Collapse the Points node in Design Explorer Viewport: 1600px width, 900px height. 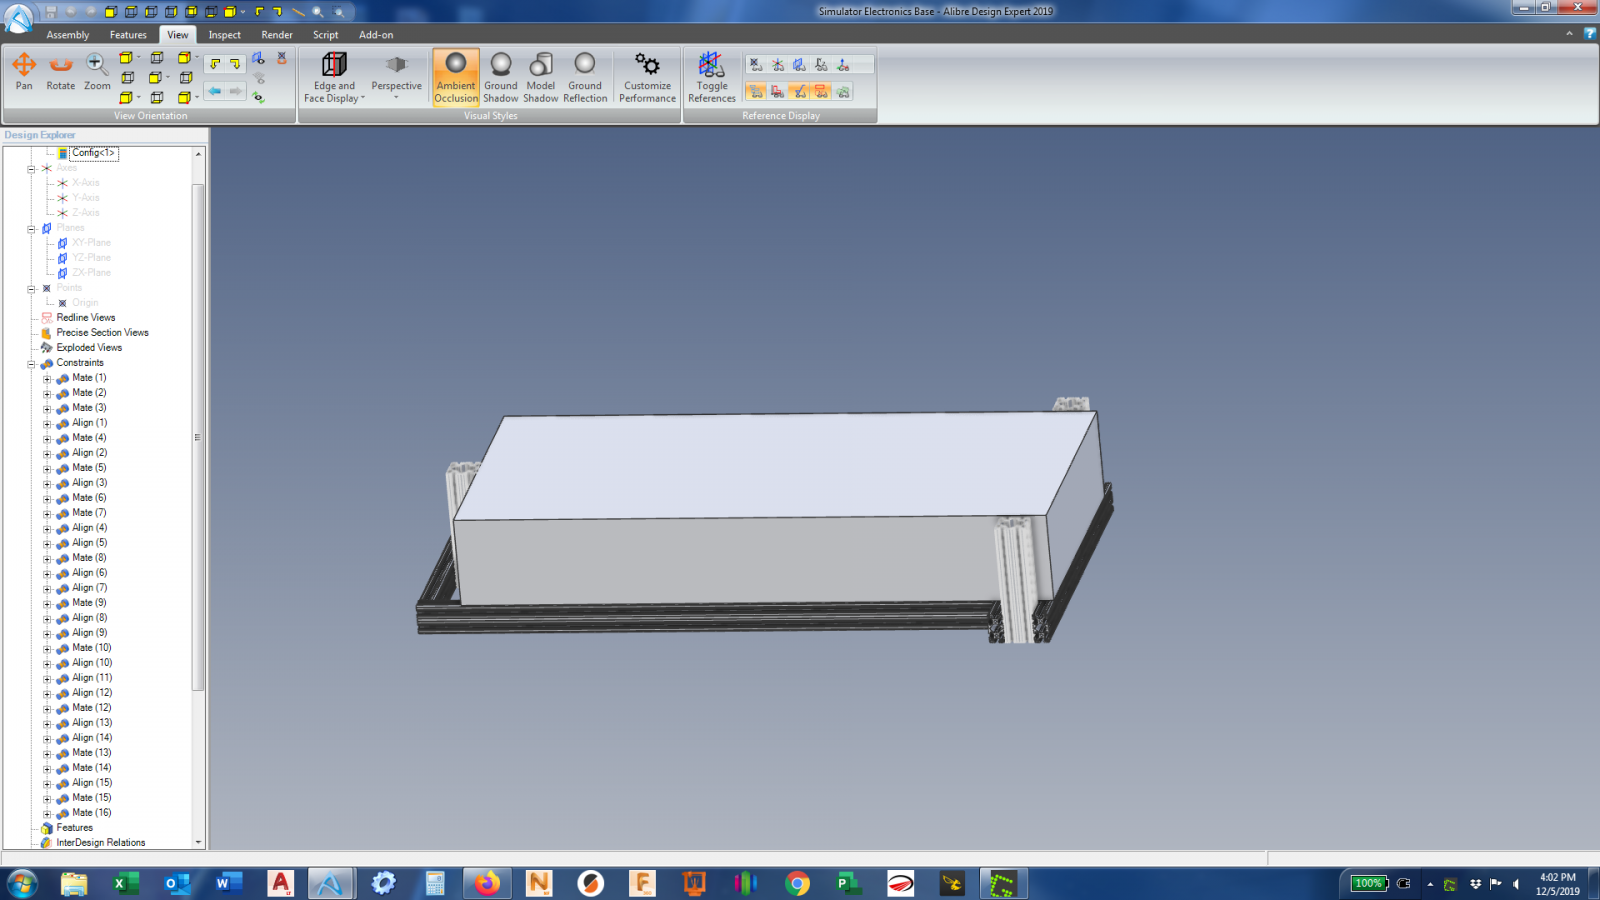31,289
